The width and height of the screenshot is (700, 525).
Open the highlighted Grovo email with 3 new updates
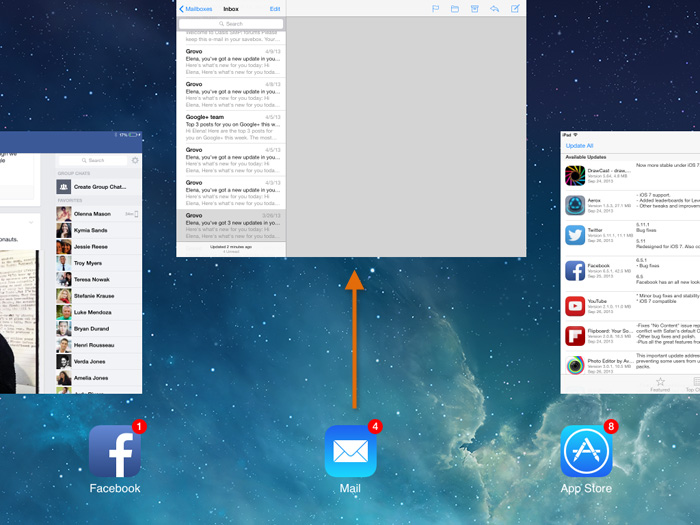pyautogui.click(x=231, y=225)
